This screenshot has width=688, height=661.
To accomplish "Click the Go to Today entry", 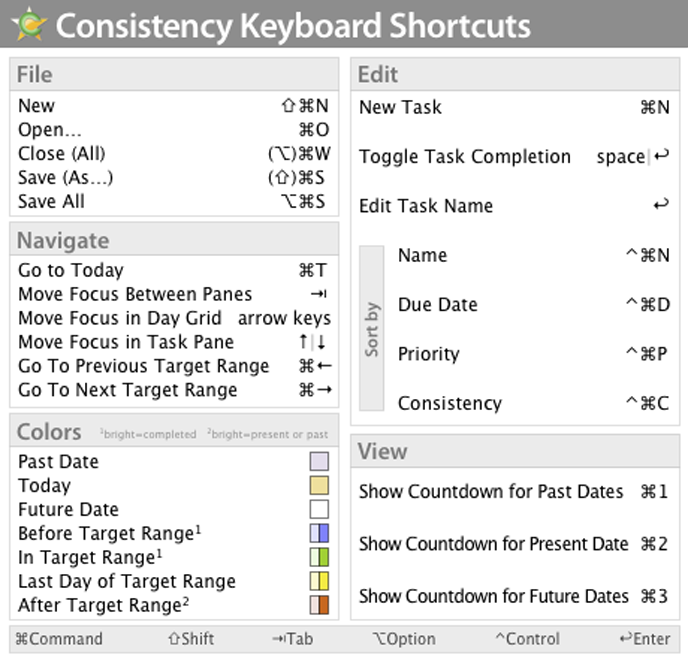I will (71, 270).
